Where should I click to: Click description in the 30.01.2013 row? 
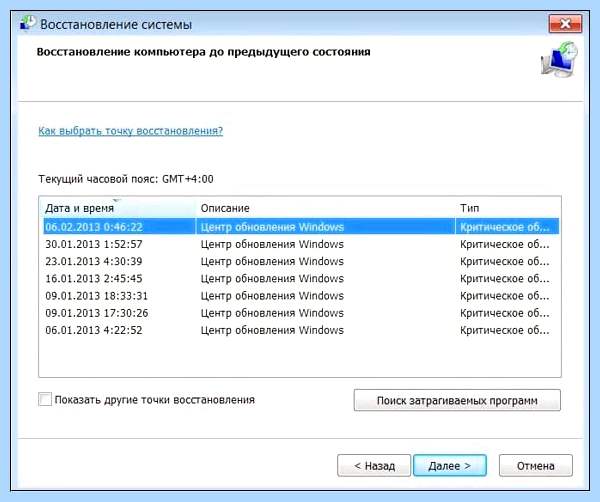pos(272,244)
